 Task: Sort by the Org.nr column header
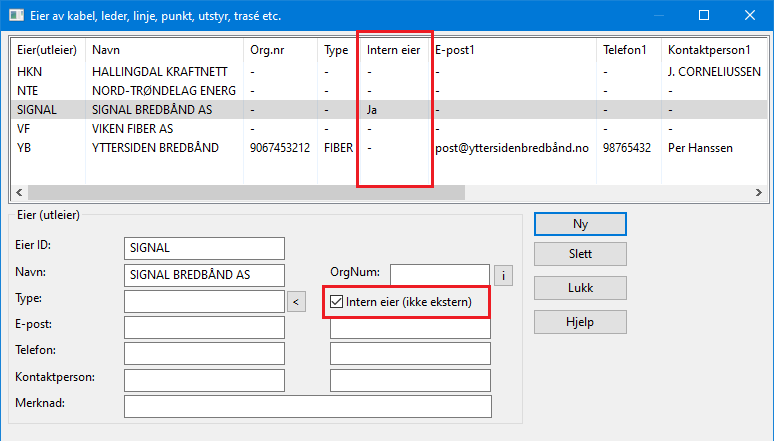(281, 50)
